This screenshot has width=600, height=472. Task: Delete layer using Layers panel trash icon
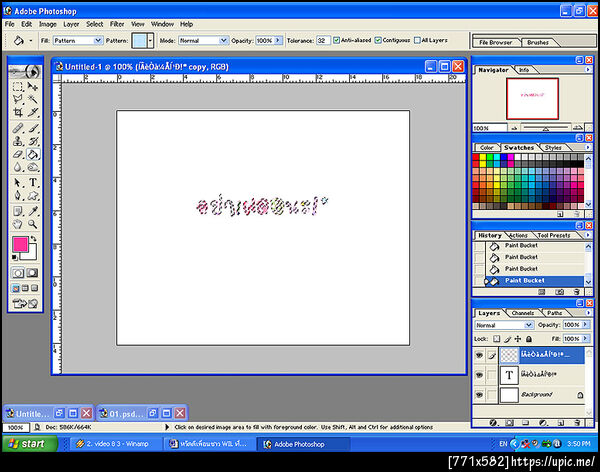point(577,423)
